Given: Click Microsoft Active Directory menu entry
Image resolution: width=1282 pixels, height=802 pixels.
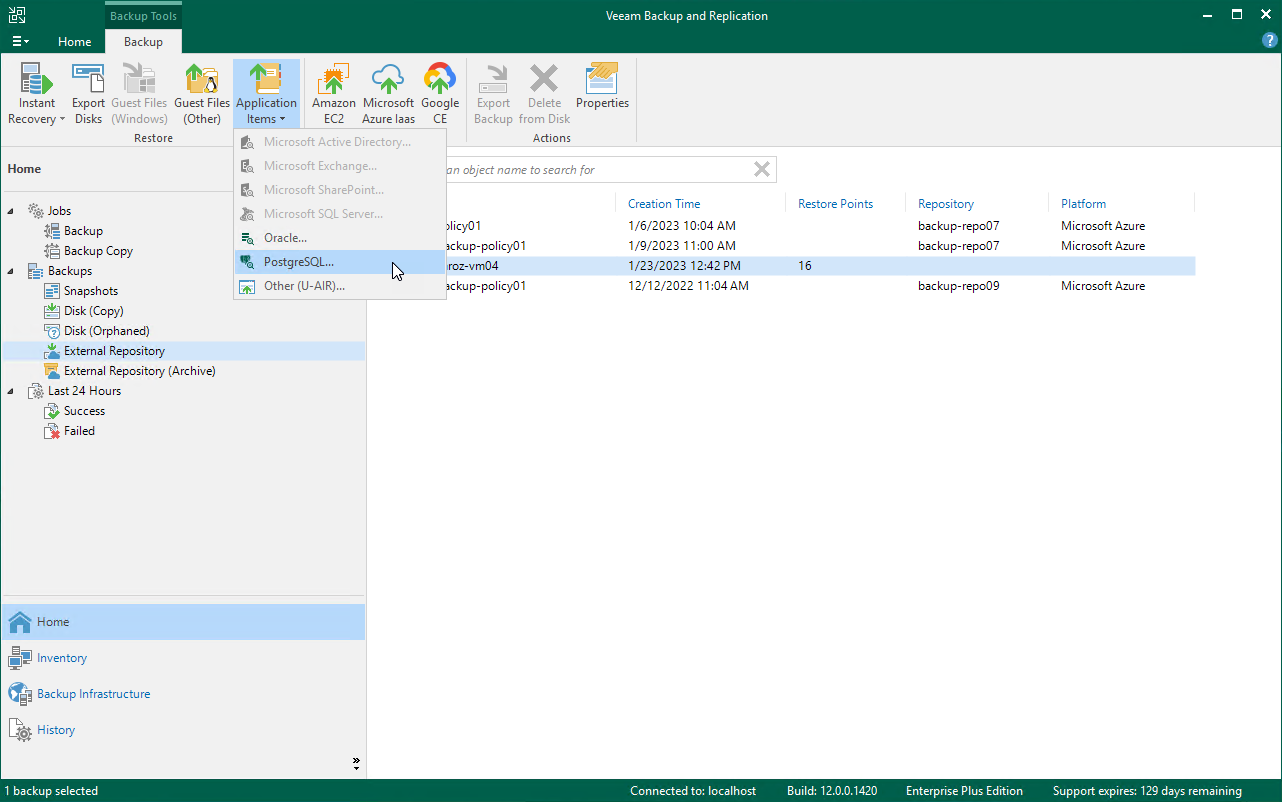Looking at the screenshot, I should pos(340,142).
